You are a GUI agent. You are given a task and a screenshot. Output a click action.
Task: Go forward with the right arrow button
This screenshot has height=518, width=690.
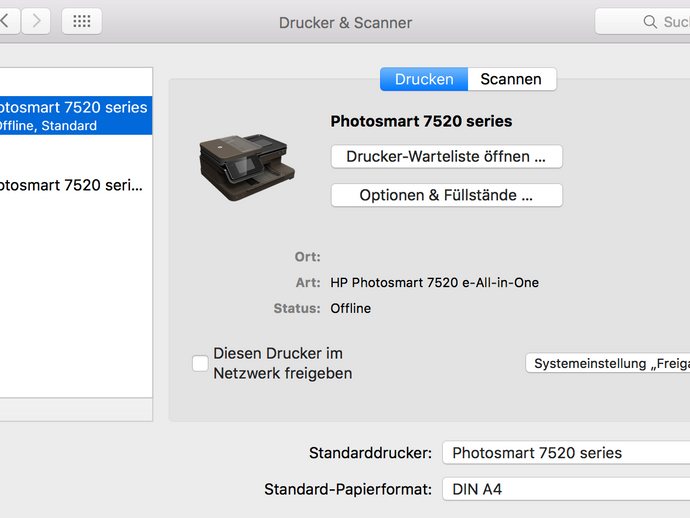pos(36,21)
